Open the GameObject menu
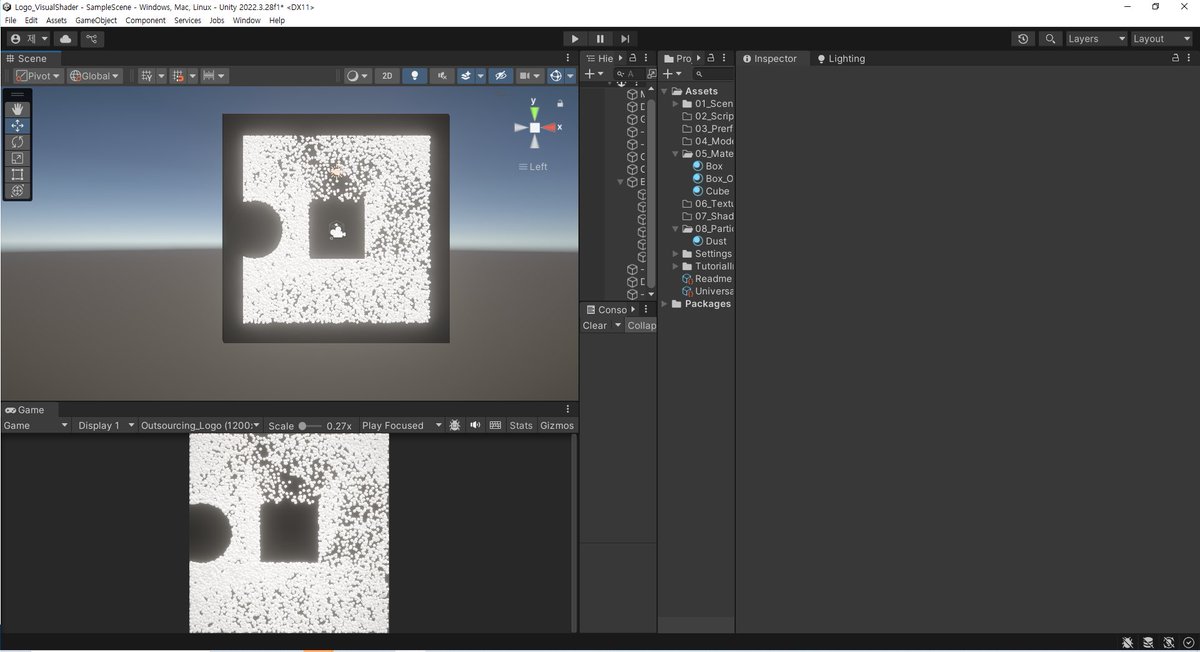This screenshot has width=1200, height=652. click(96, 20)
